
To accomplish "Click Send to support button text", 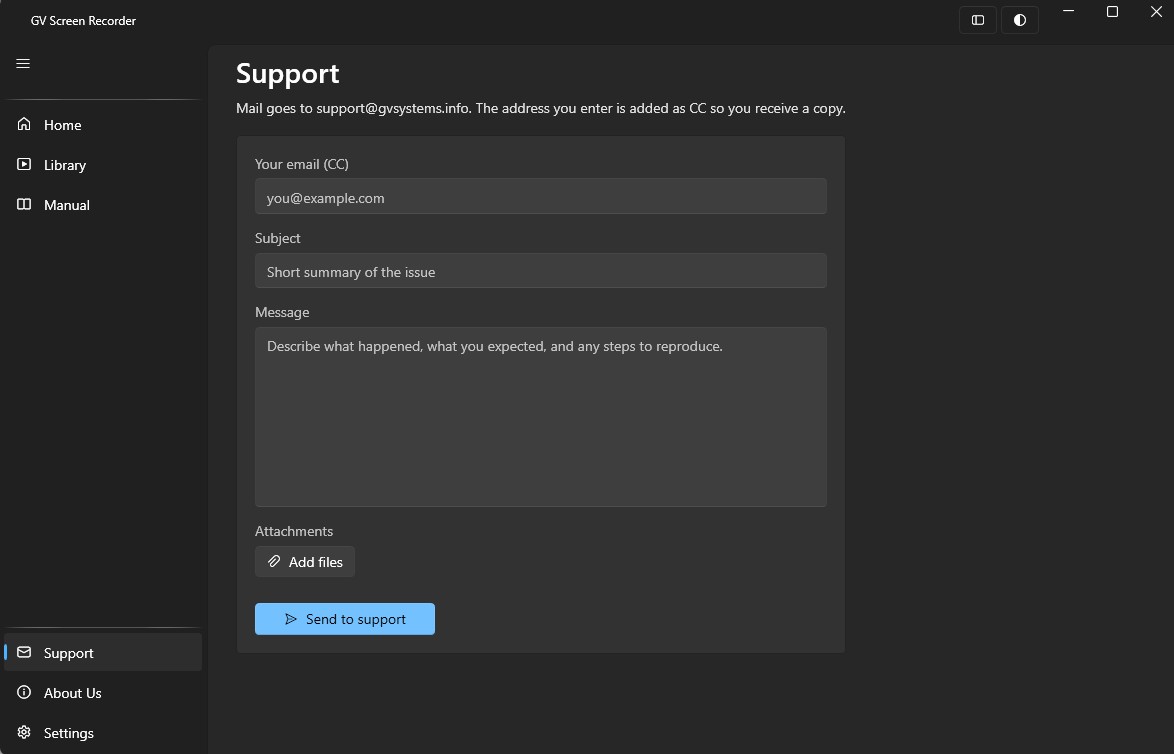I will click(x=356, y=619).
